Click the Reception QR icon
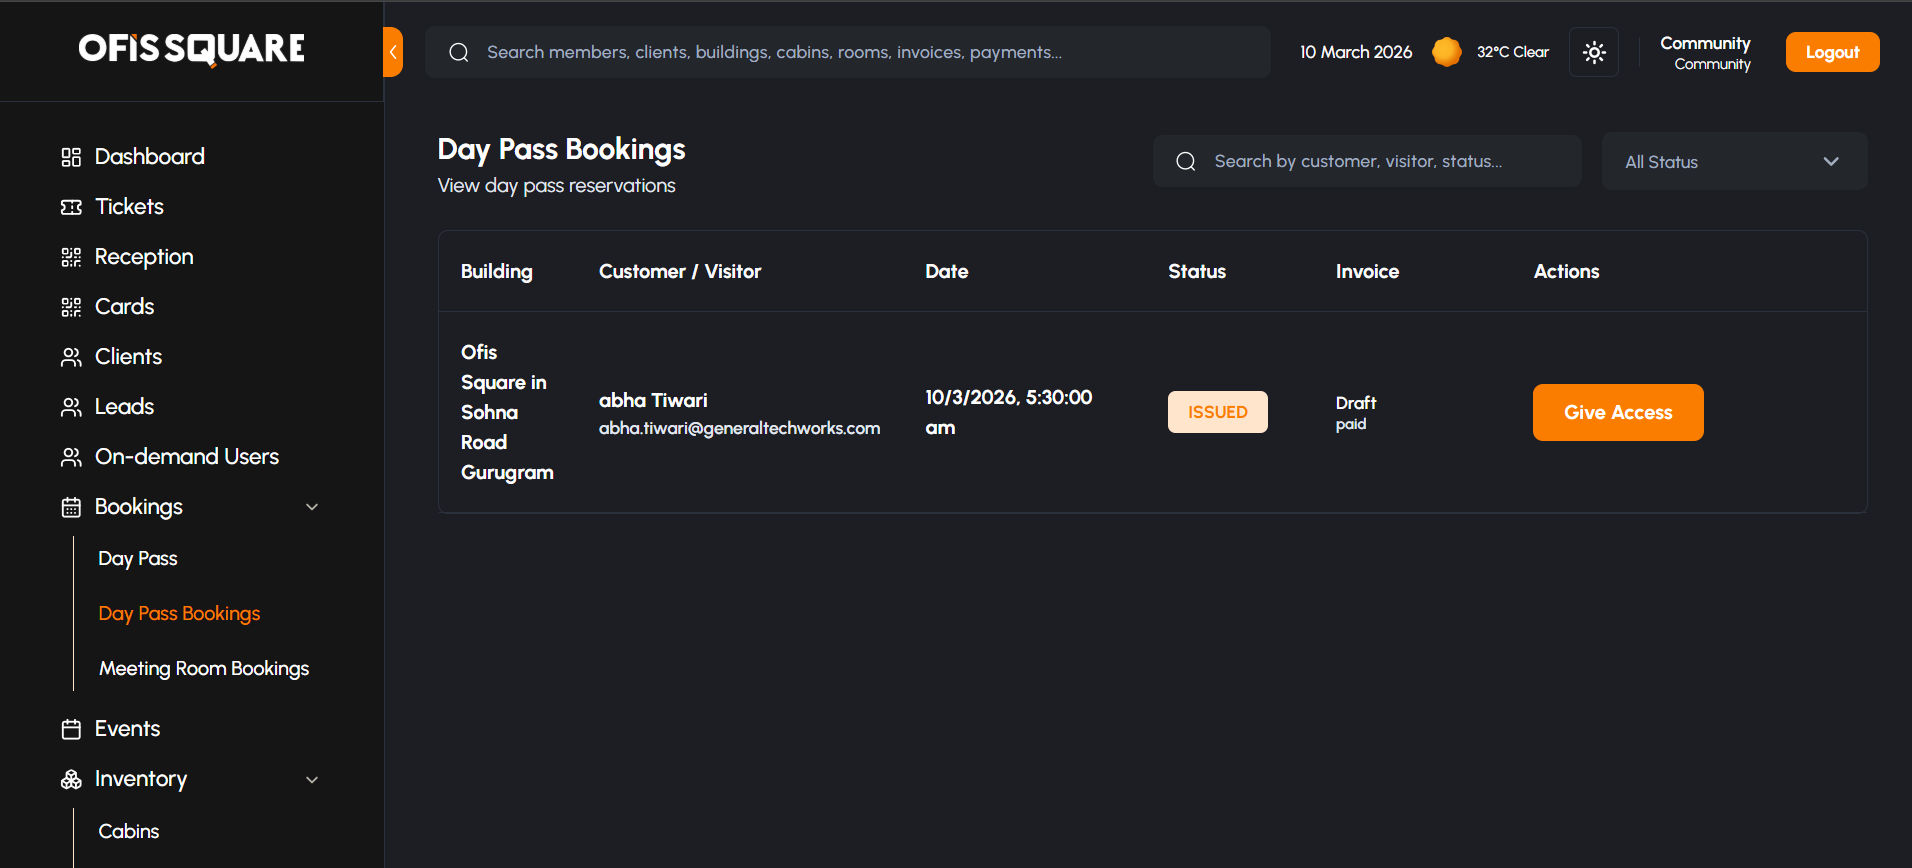The height and width of the screenshot is (868, 1912). coord(71,257)
